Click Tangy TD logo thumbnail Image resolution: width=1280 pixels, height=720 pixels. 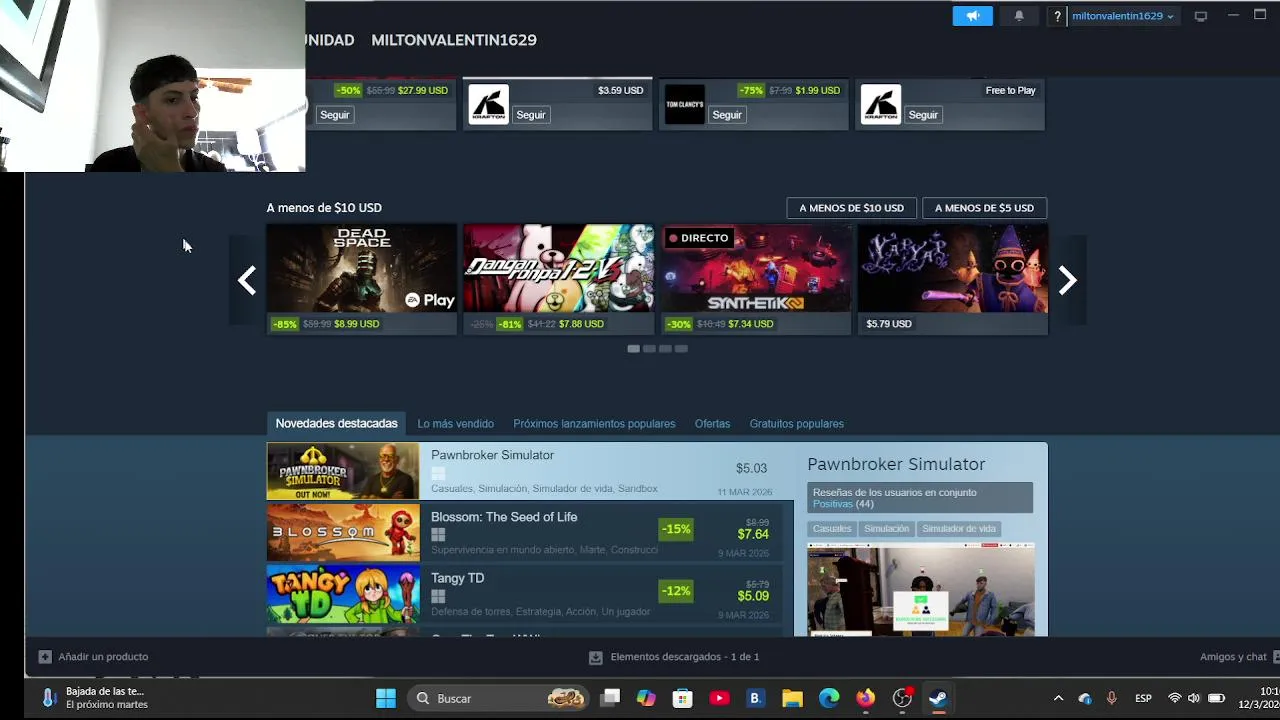click(343, 594)
